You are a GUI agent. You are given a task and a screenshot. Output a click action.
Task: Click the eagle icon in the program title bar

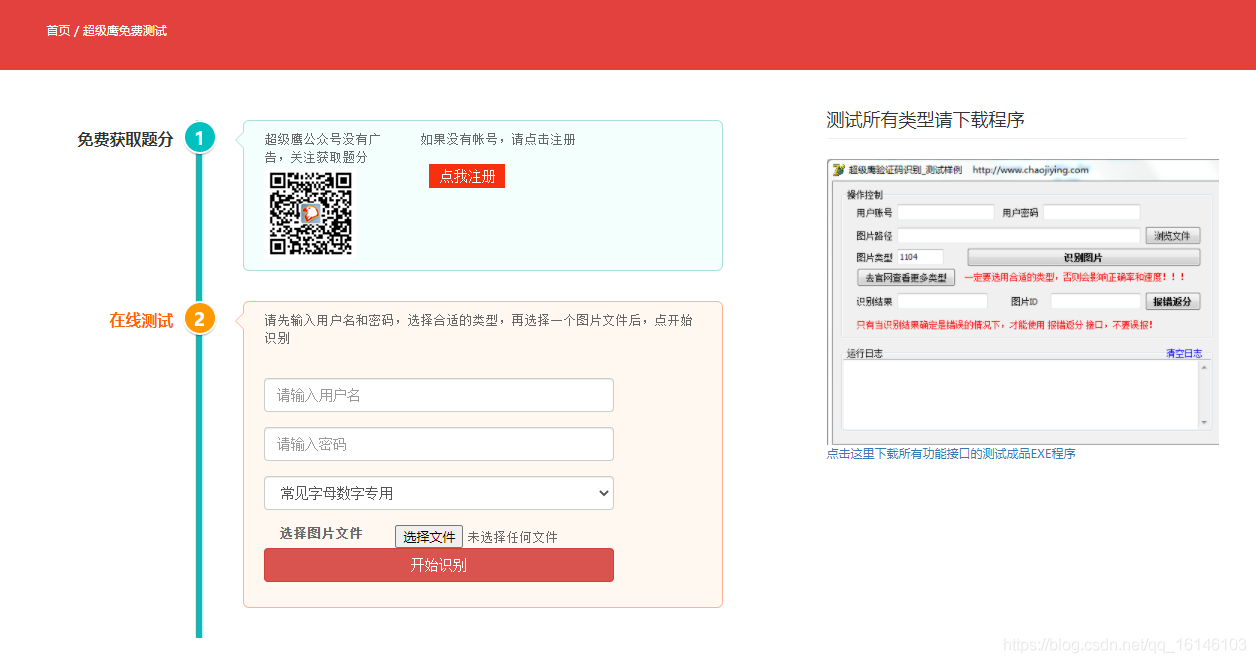pyautogui.click(x=838, y=170)
